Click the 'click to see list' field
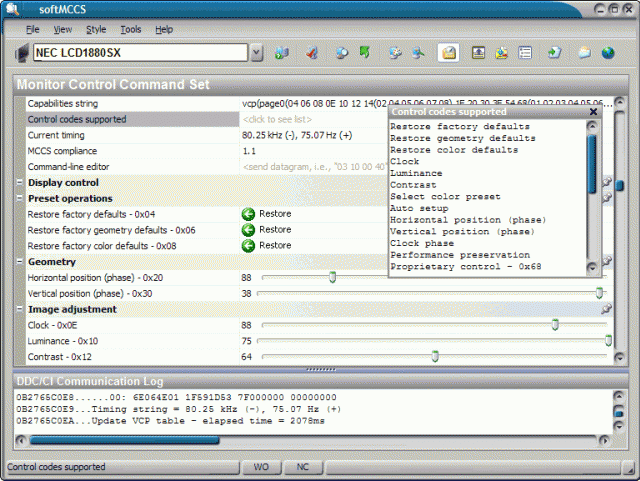This screenshot has width=640, height=481. click(x=313, y=120)
